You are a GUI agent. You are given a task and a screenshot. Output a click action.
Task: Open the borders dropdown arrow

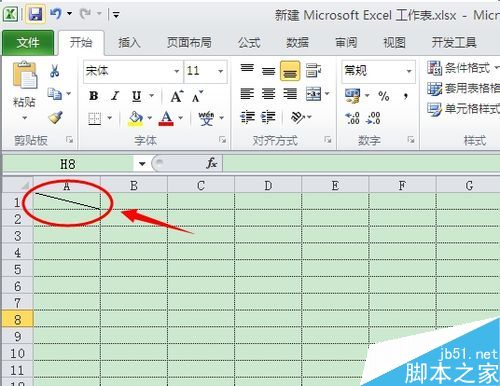[x=109, y=118]
